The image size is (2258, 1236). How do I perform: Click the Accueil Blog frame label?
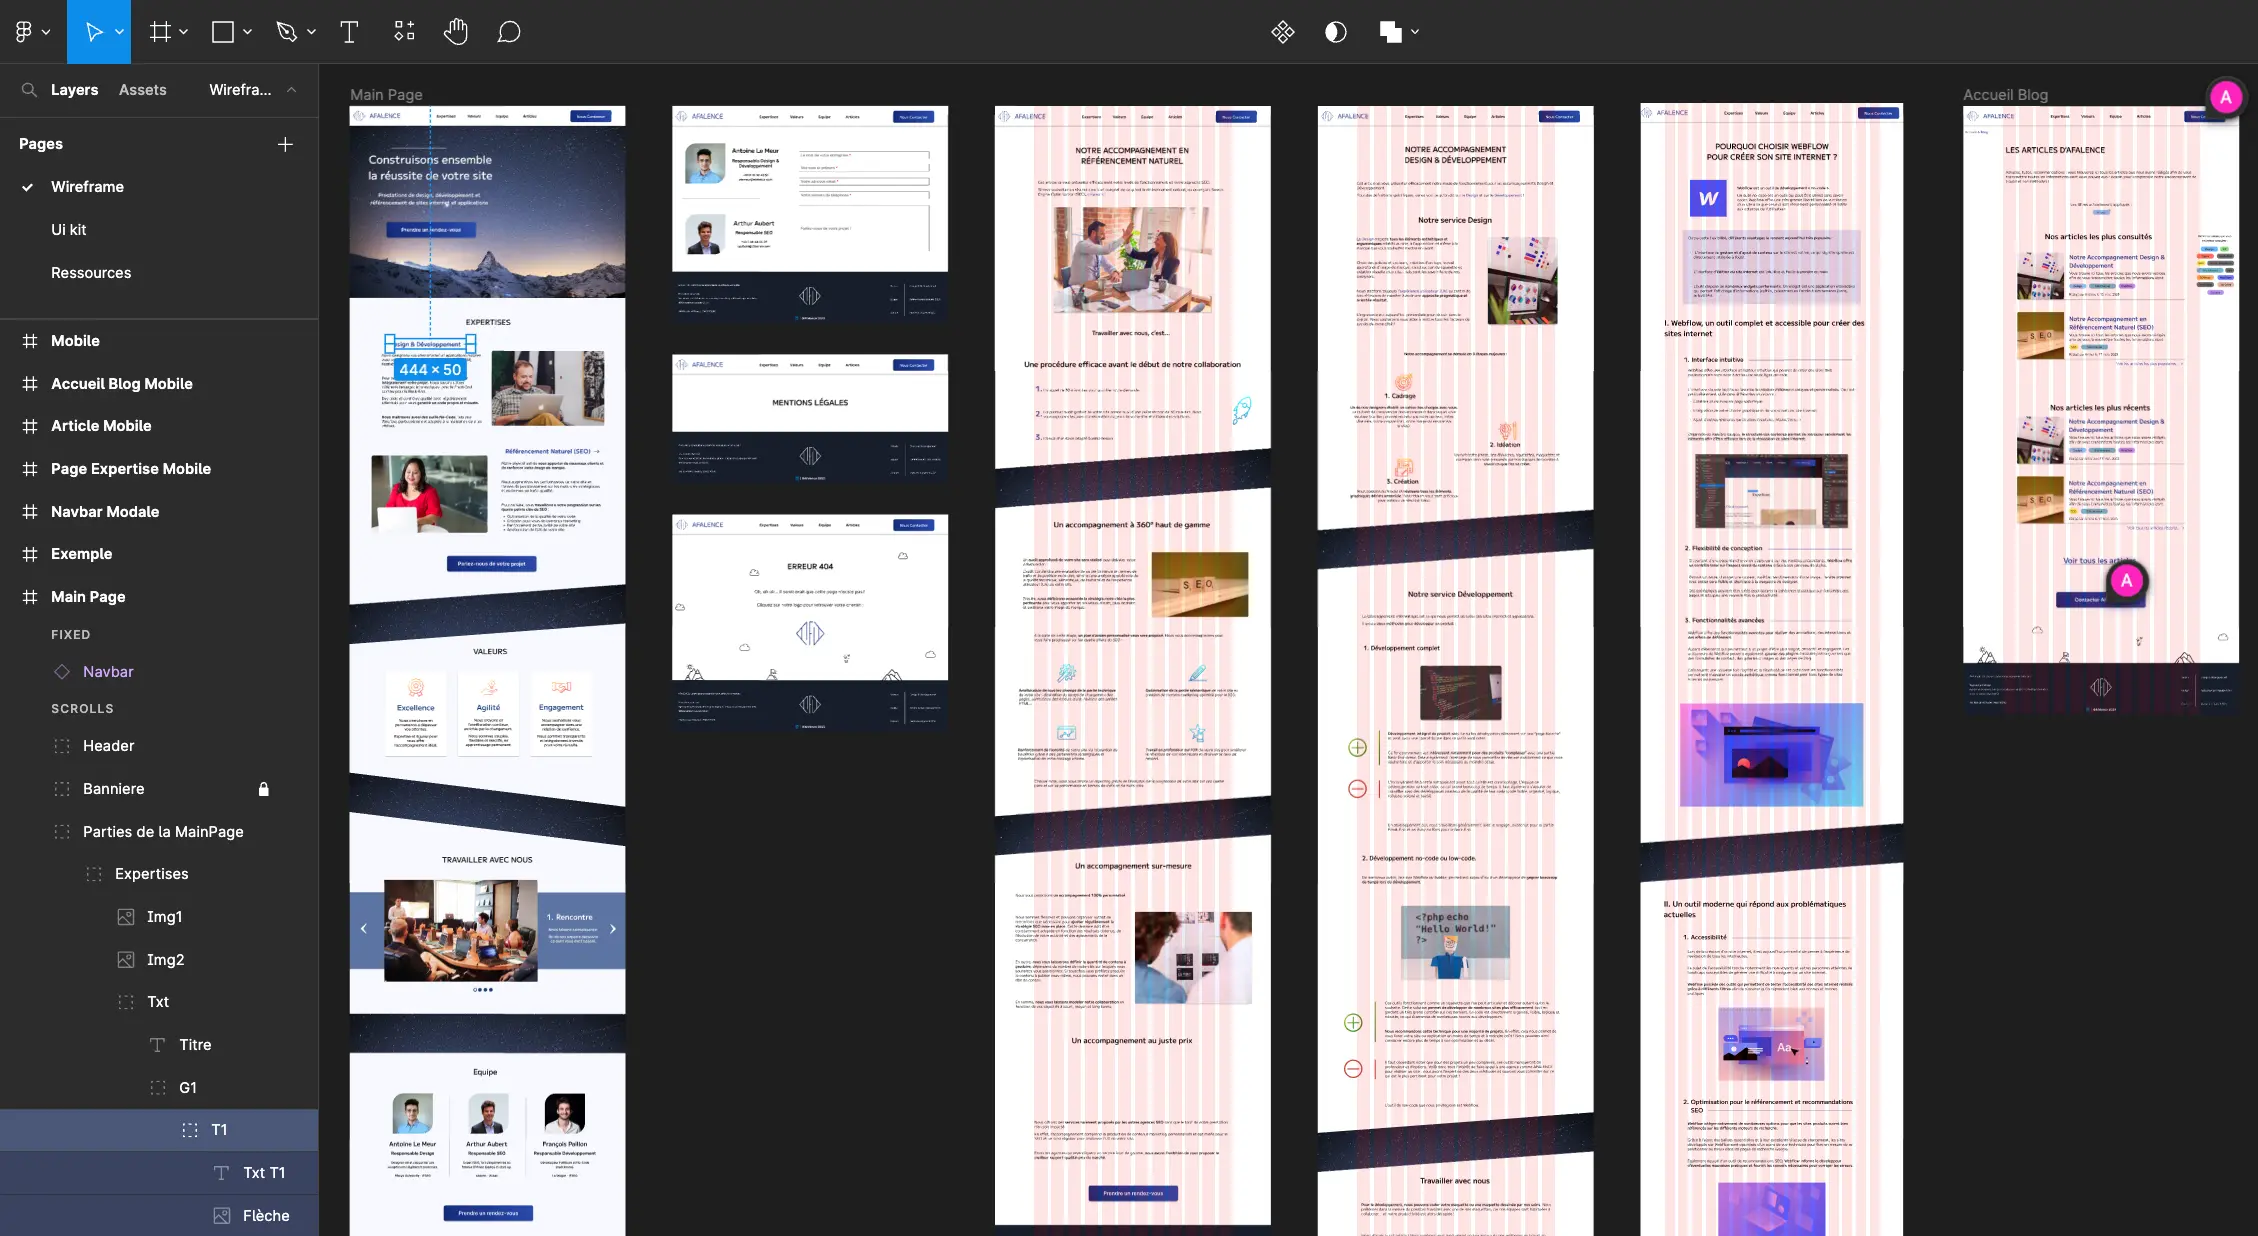[2005, 95]
